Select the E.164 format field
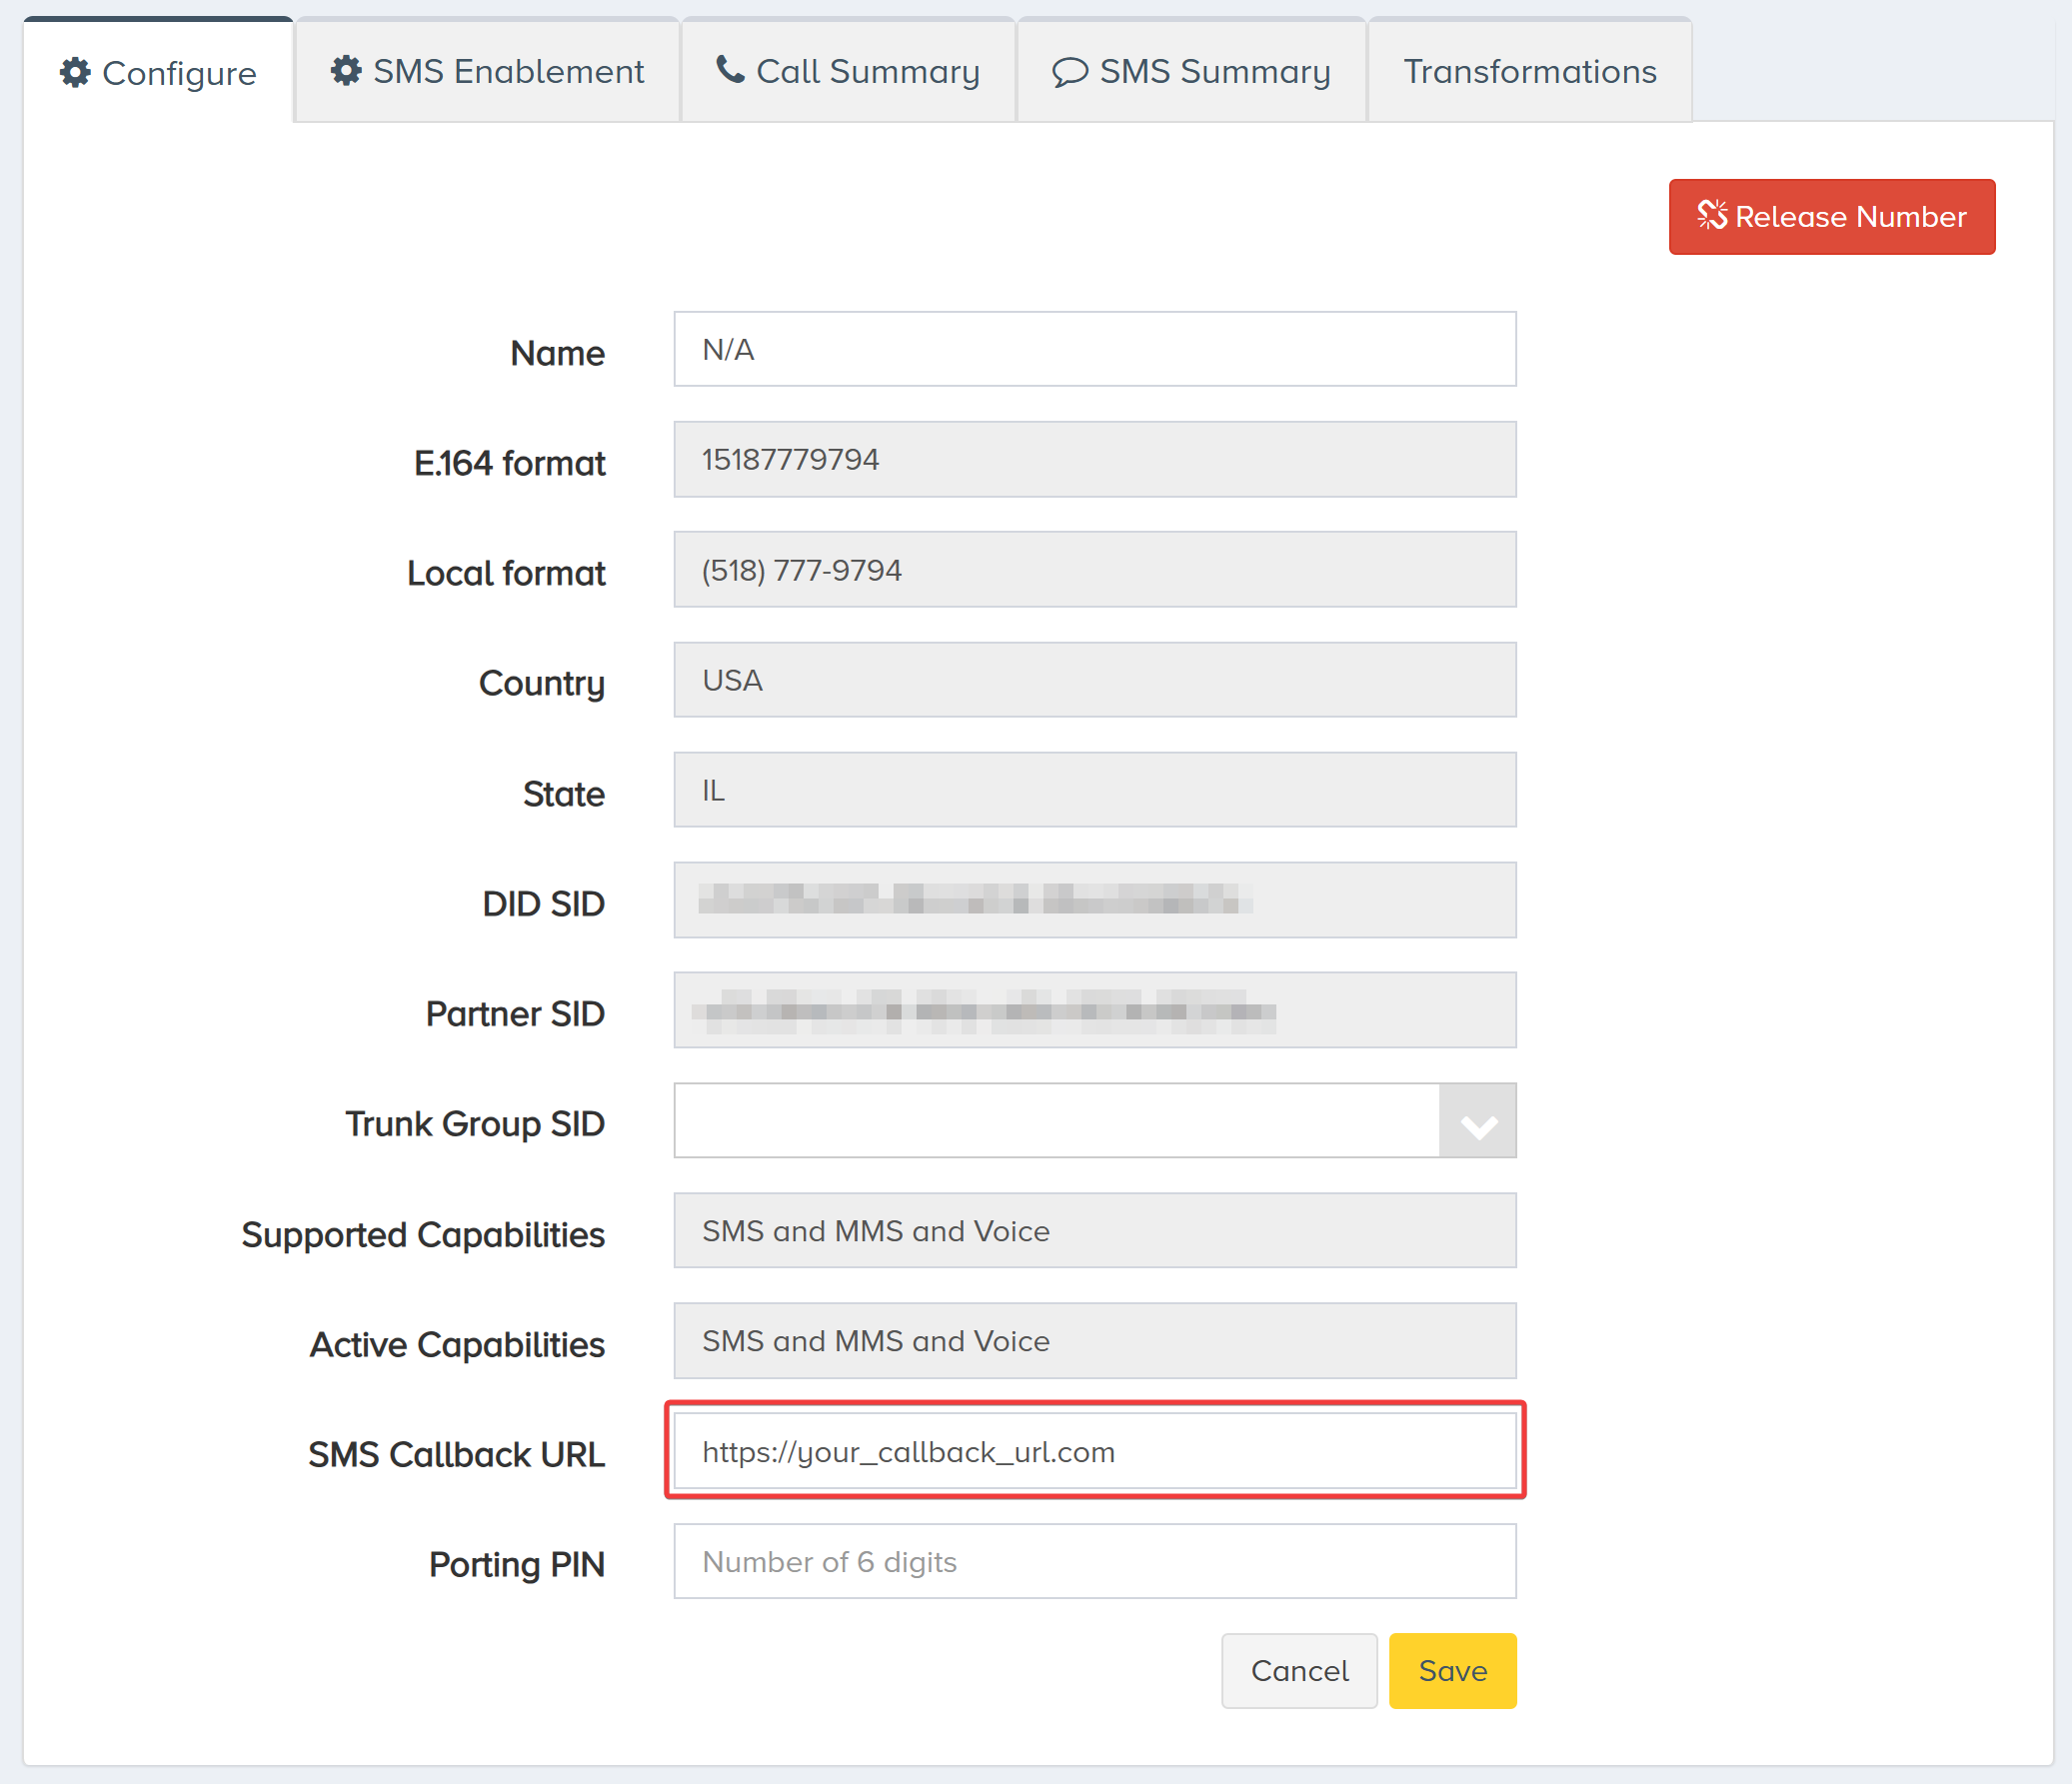Viewport: 2072px width, 1784px height. click(x=1094, y=459)
